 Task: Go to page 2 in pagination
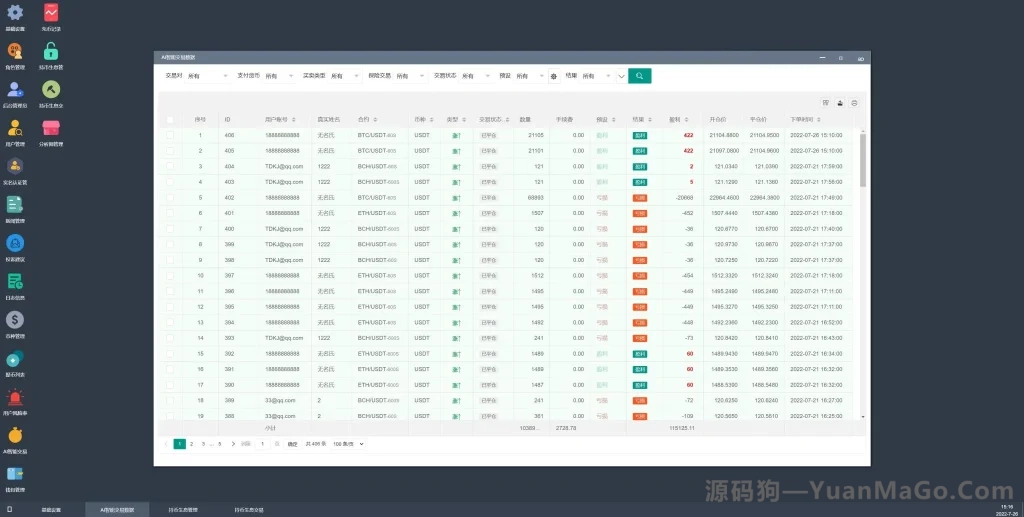[x=192, y=443]
